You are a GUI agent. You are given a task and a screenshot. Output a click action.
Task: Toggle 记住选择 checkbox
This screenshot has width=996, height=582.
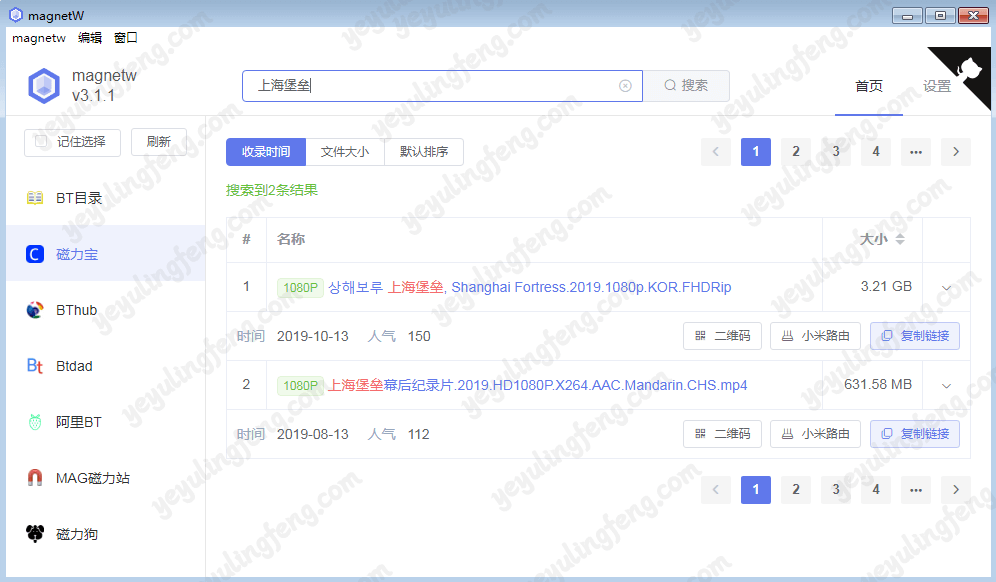point(41,142)
